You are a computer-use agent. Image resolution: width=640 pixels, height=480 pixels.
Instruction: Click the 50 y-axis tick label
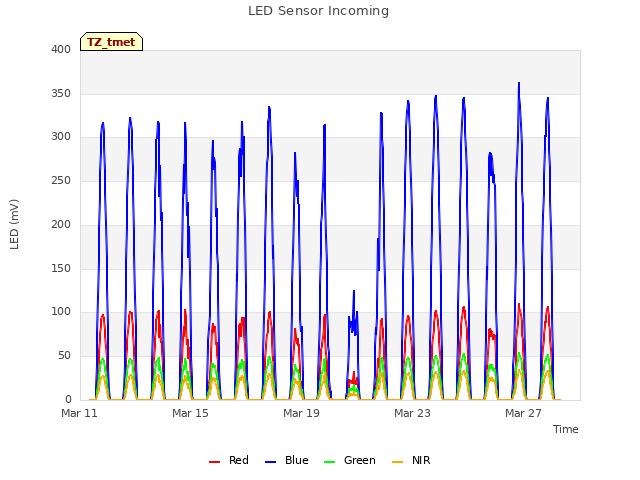64,356
